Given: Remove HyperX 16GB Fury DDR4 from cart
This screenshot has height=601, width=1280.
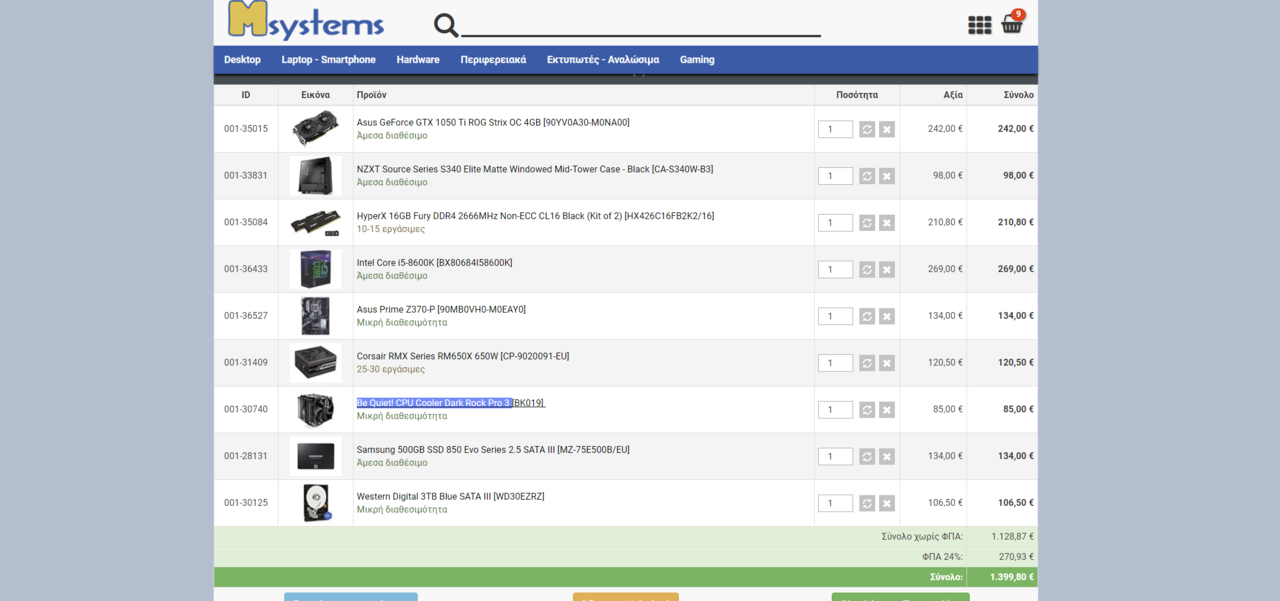Looking at the screenshot, I should (887, 223).
